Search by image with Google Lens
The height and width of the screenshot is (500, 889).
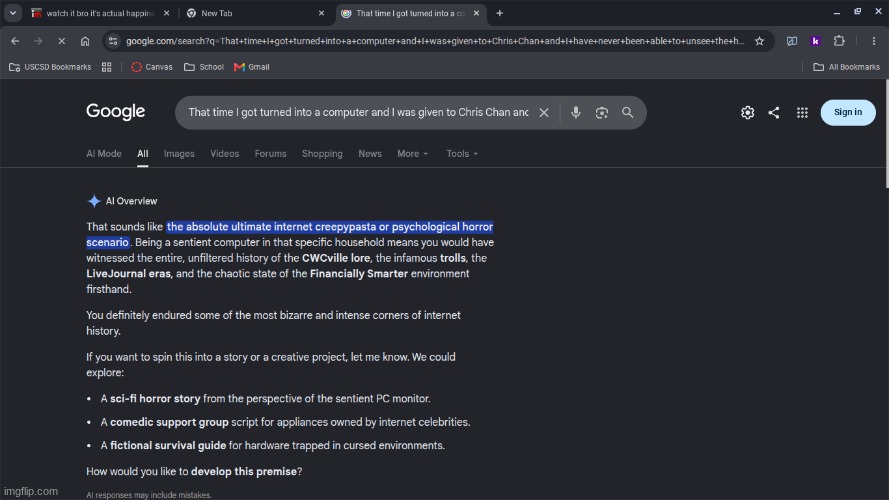click(x=602, y=112)
